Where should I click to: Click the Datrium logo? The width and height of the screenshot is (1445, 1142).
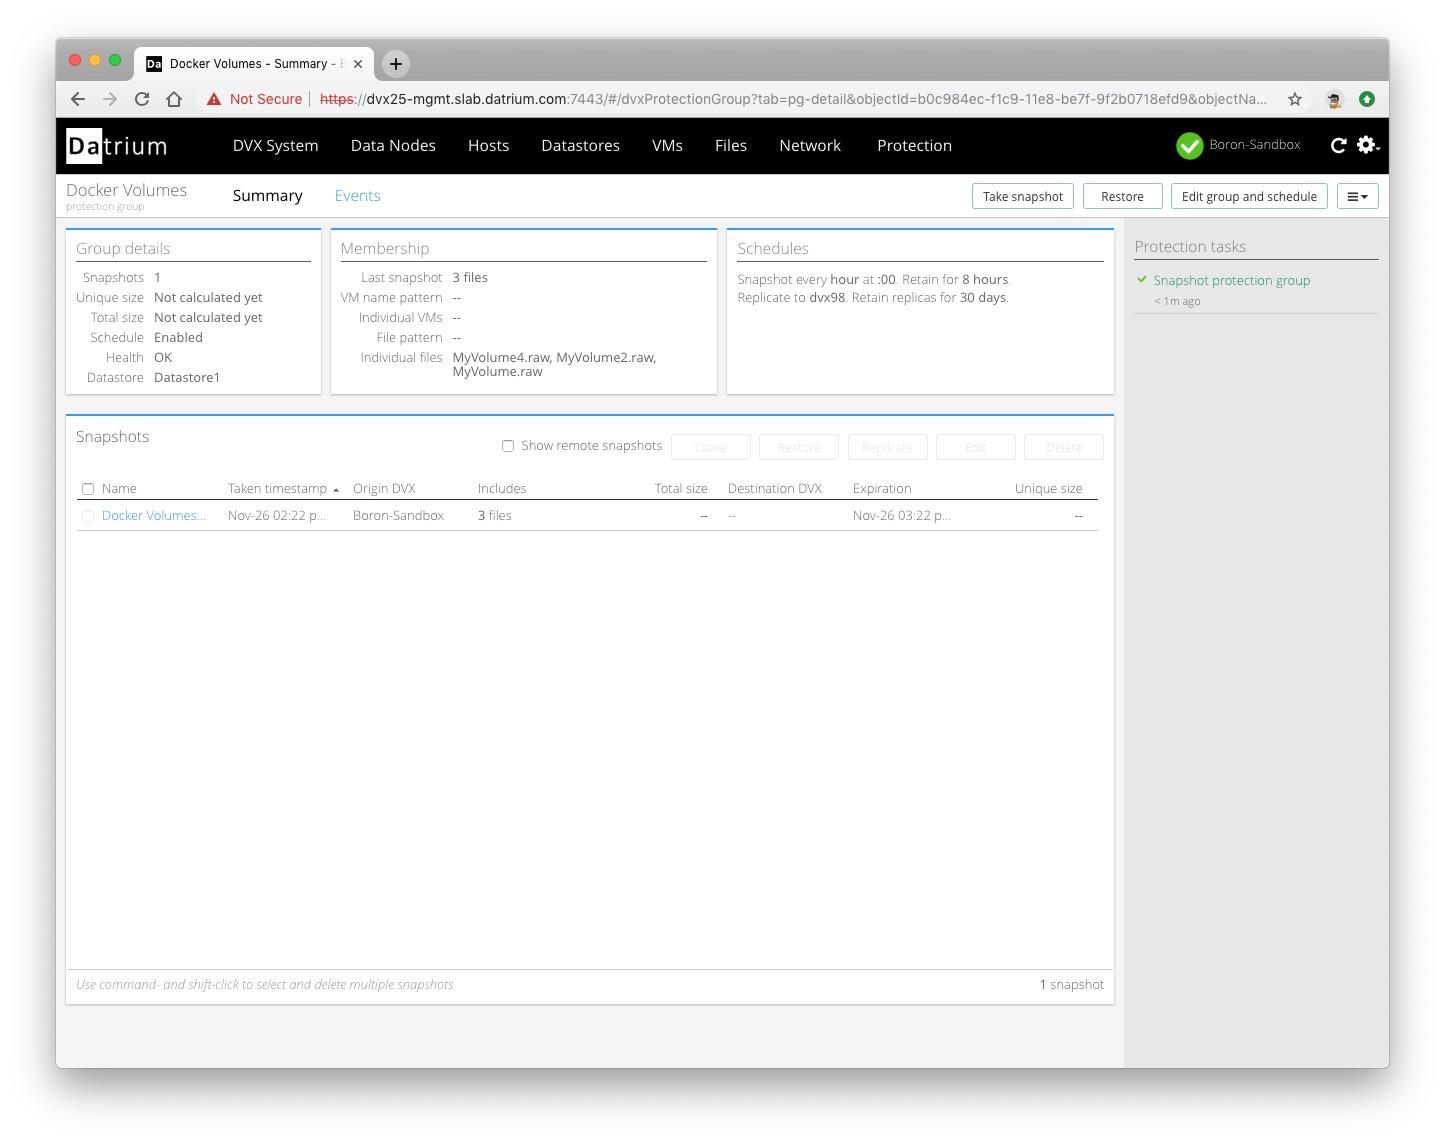coord(116,146)
